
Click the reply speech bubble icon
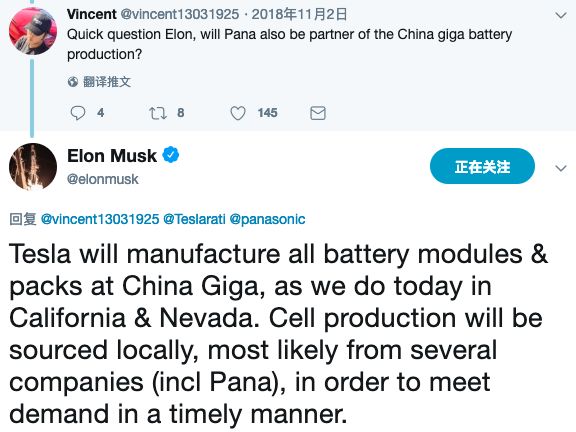78,113
